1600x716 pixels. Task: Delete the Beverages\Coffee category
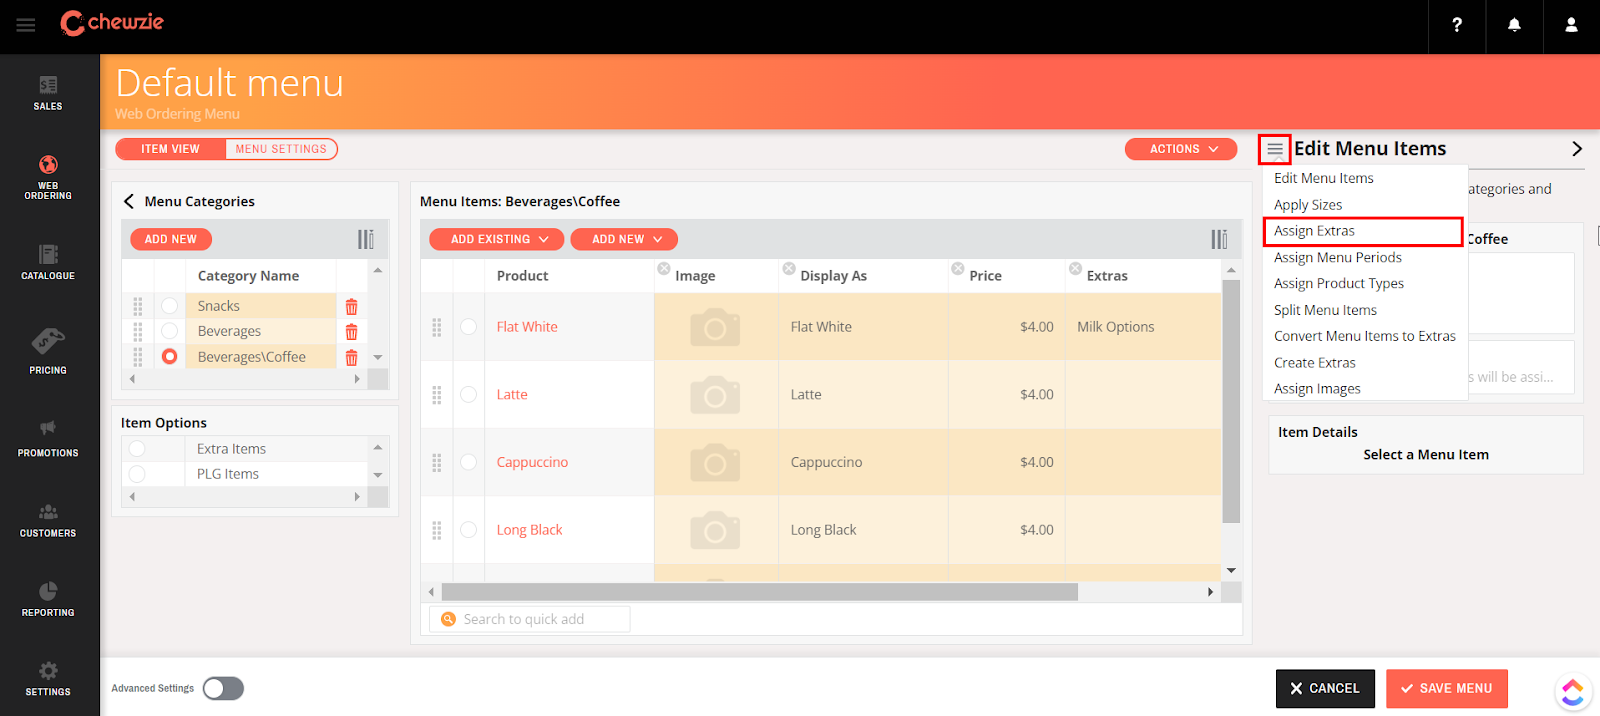pos(351,357)
